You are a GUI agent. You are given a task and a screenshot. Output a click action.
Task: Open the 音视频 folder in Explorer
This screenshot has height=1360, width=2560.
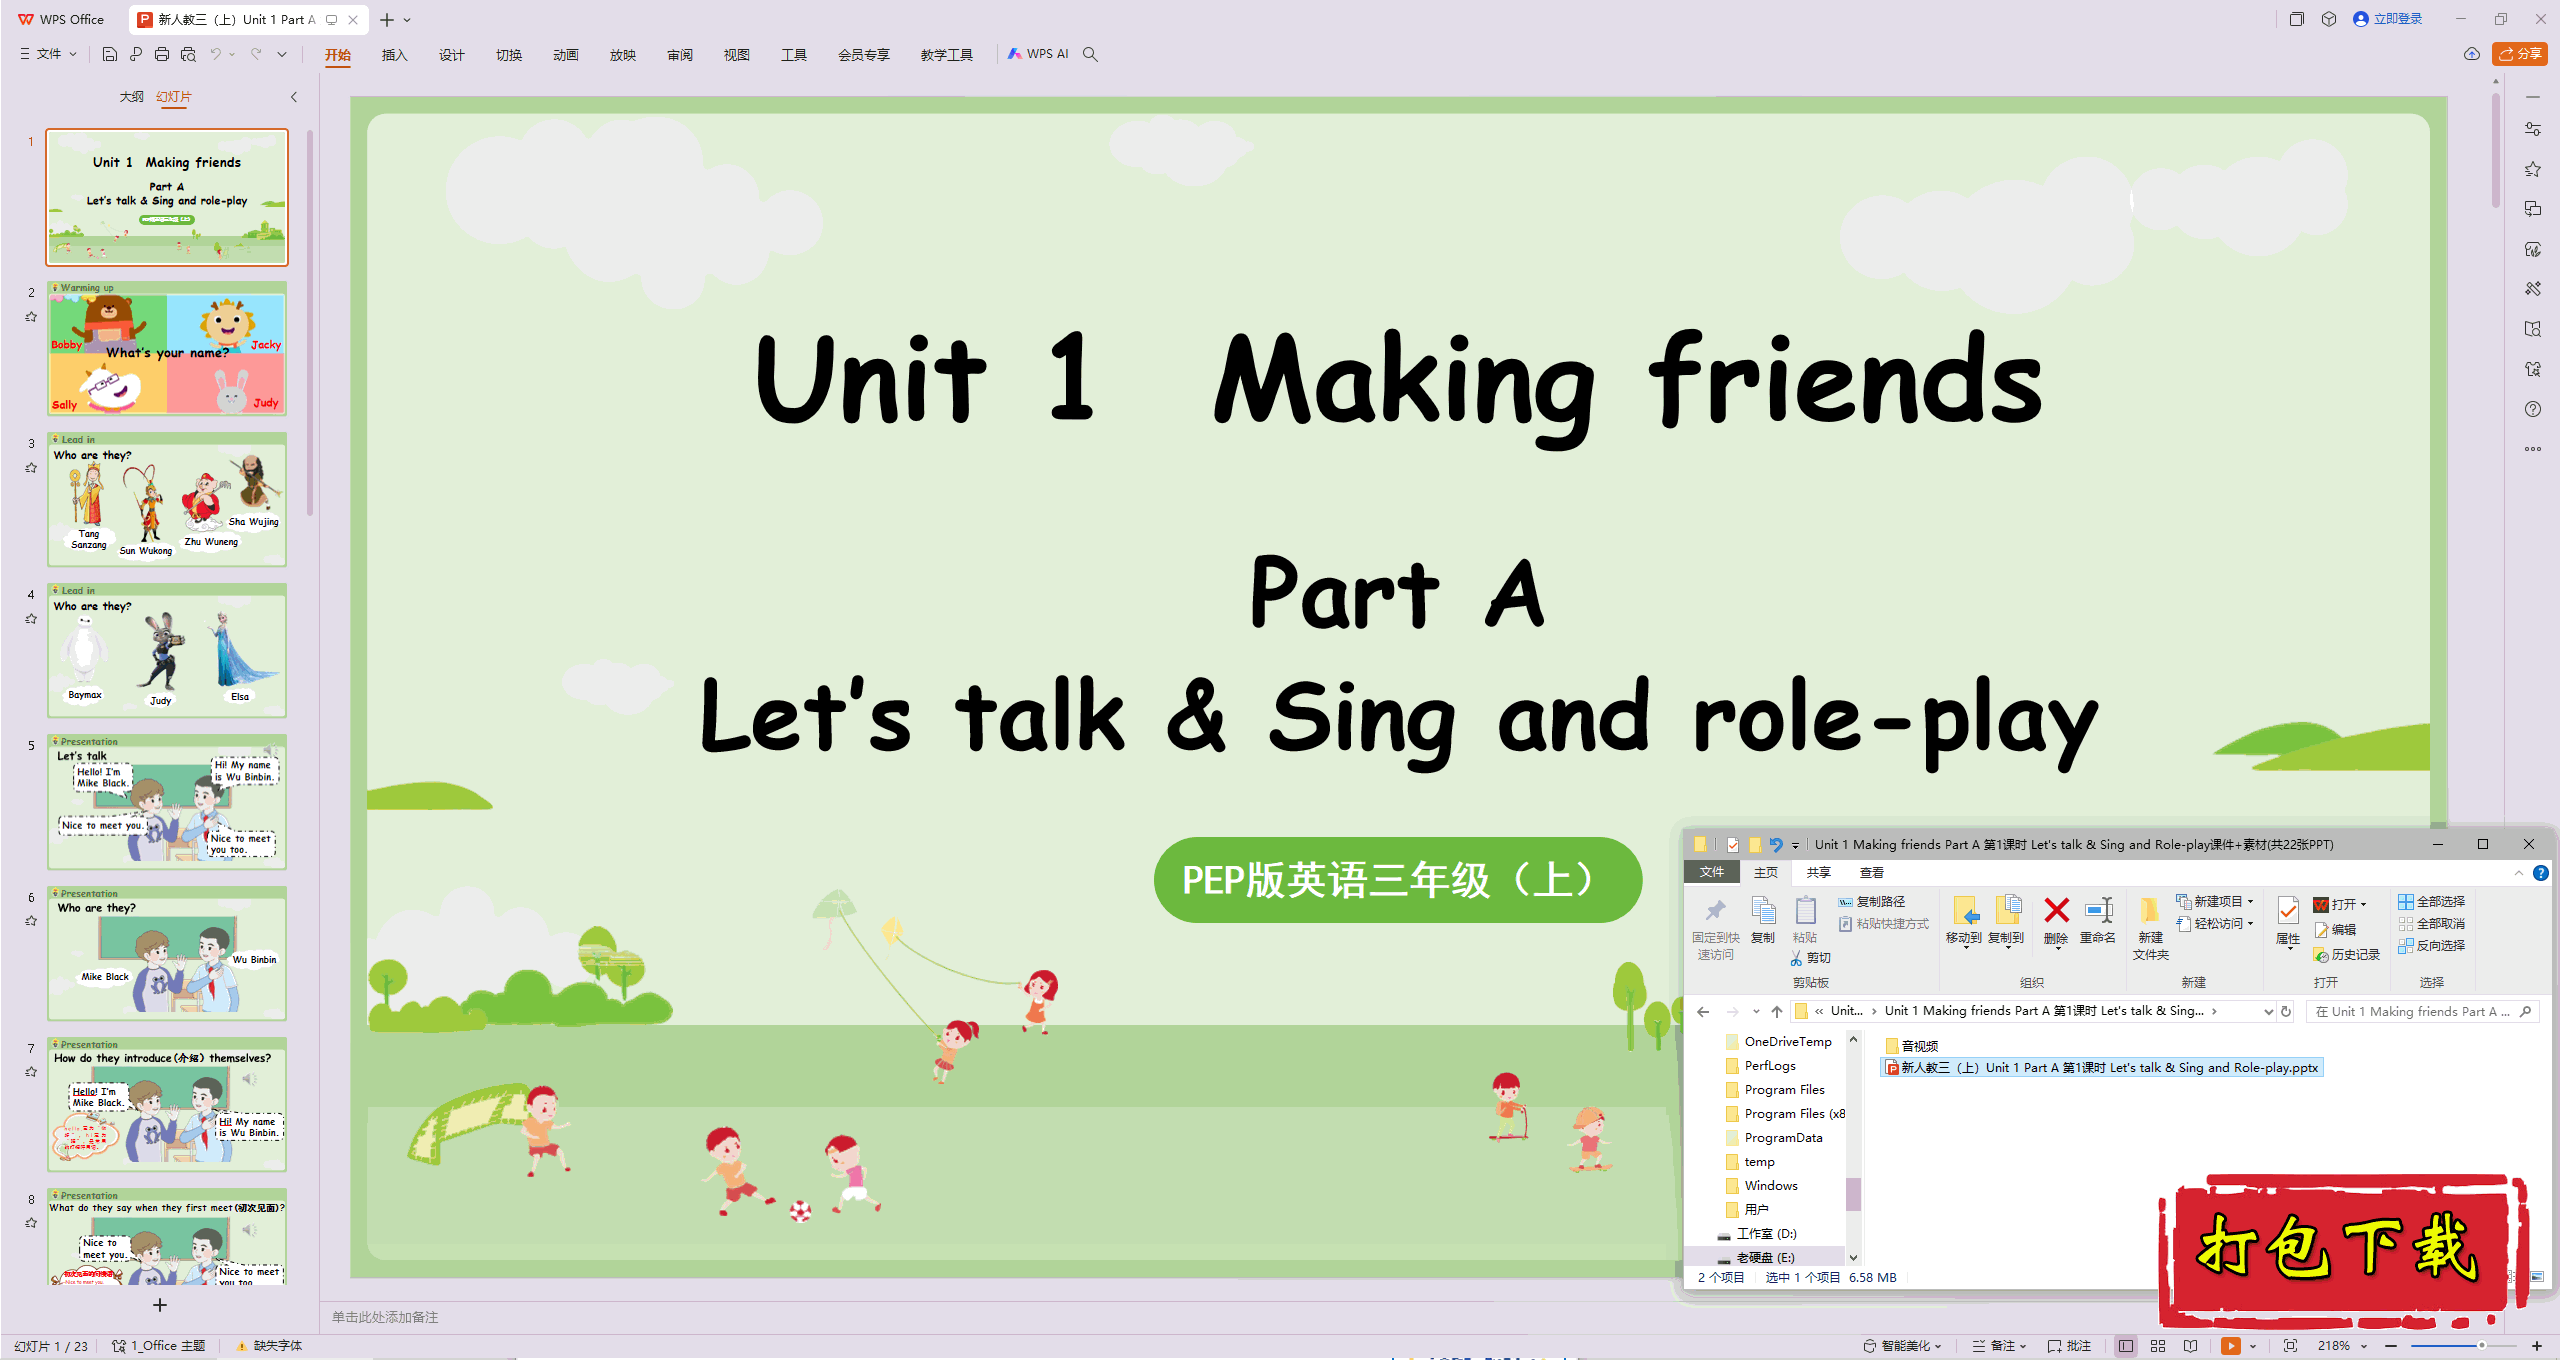1912,1046
